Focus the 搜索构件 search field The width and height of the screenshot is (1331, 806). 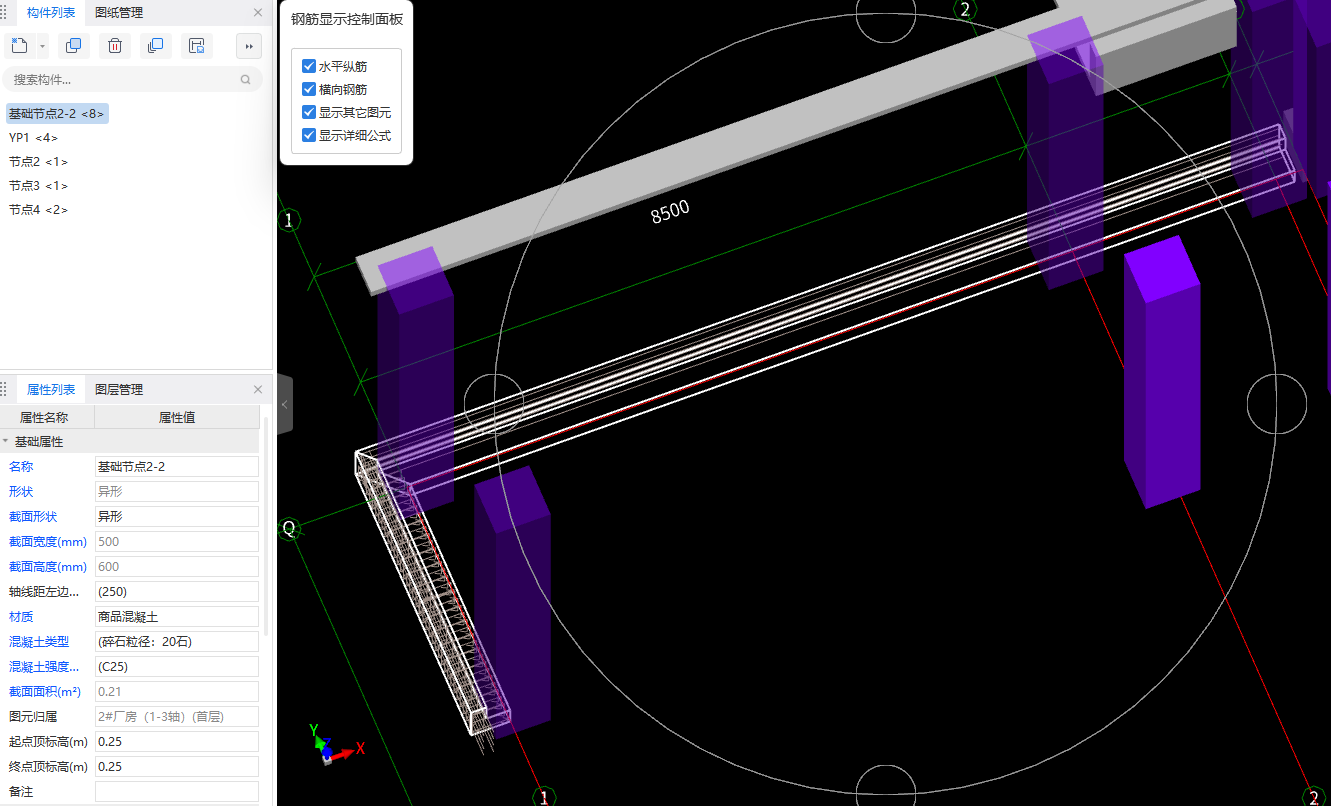click(132, 80)
